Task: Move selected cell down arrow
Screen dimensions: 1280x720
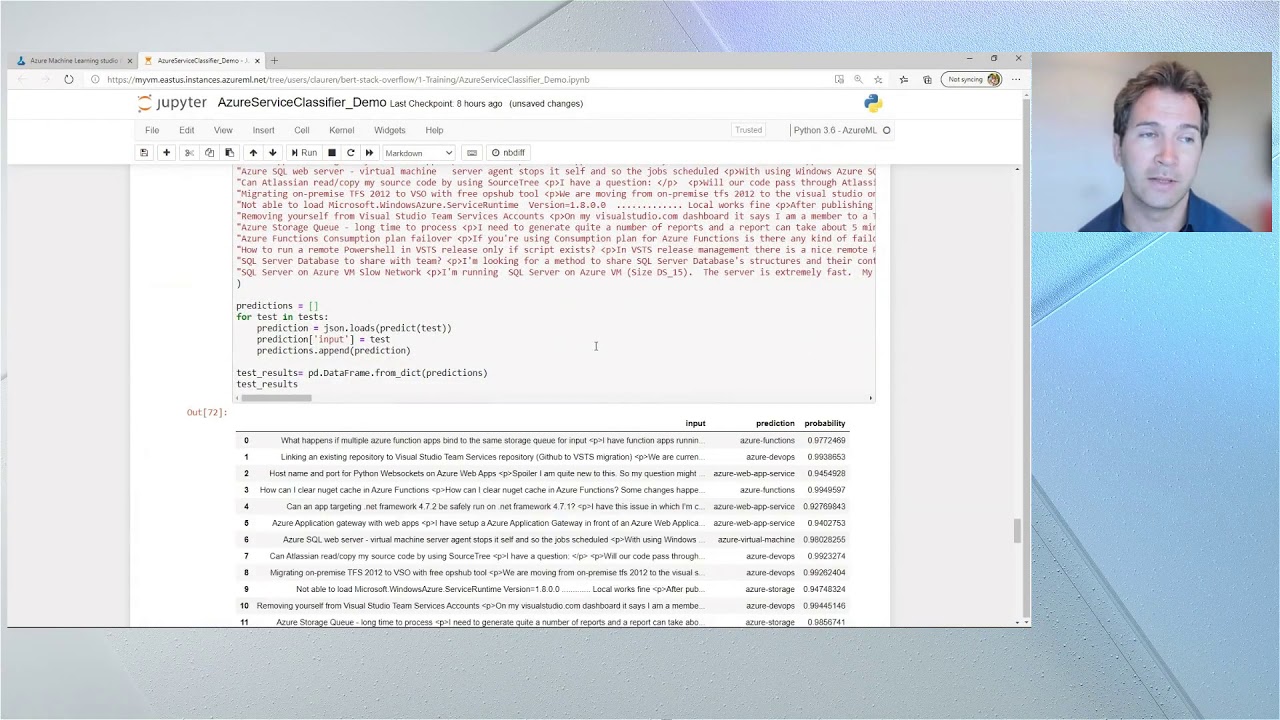Action: tap(272, 153)
